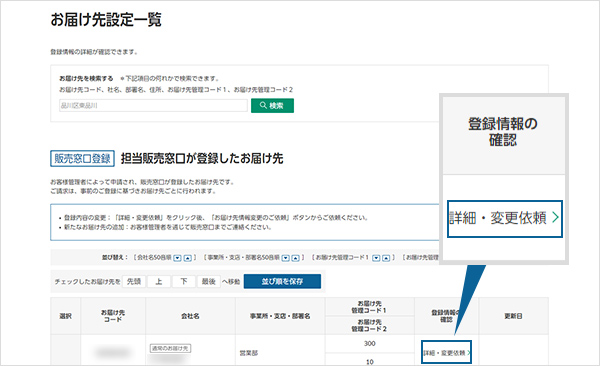The width and height of the screenshot is (600, 366).
Task: Click the 担当販売窓口が登録したお届け先 heading
Action: [x=202, y=158]
